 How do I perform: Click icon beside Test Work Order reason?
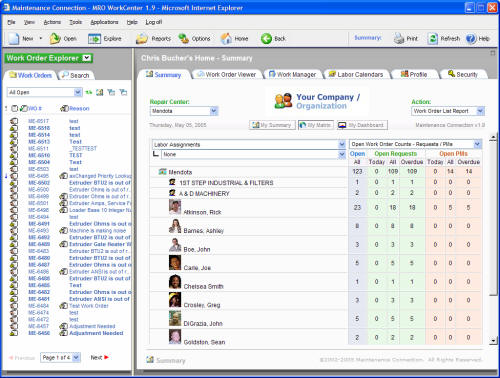63,306
